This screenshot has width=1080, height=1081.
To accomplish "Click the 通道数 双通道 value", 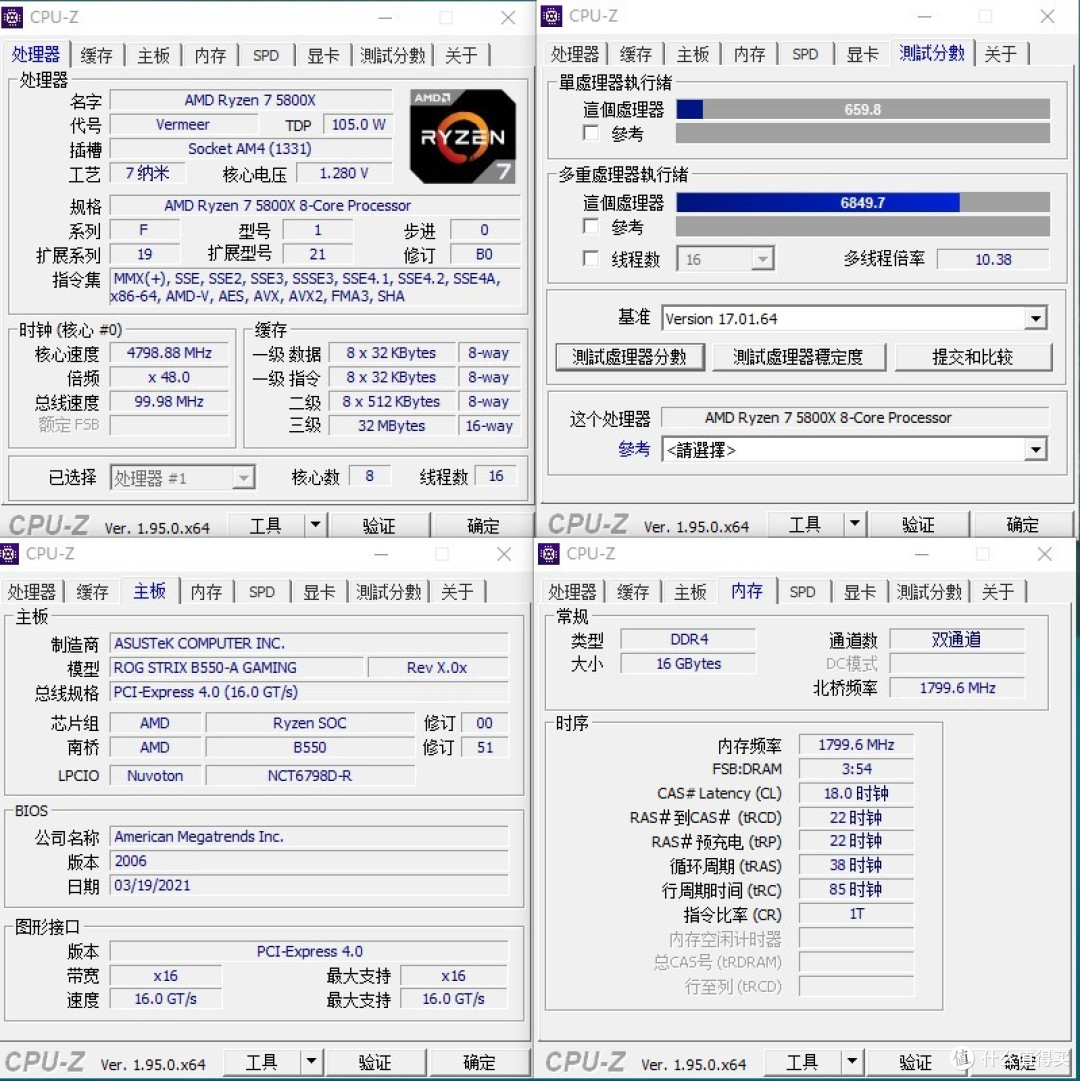I will point(957,639).
